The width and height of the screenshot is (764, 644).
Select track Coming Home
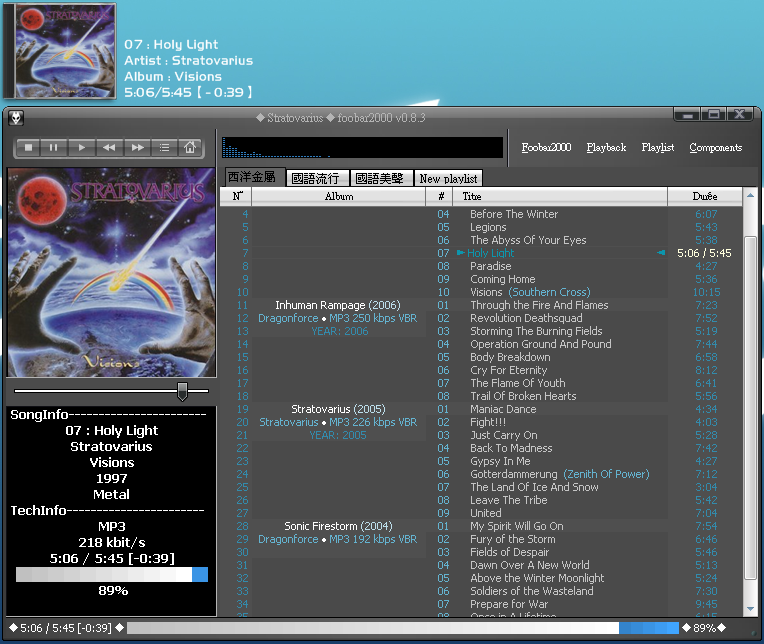tap(502, 279)
